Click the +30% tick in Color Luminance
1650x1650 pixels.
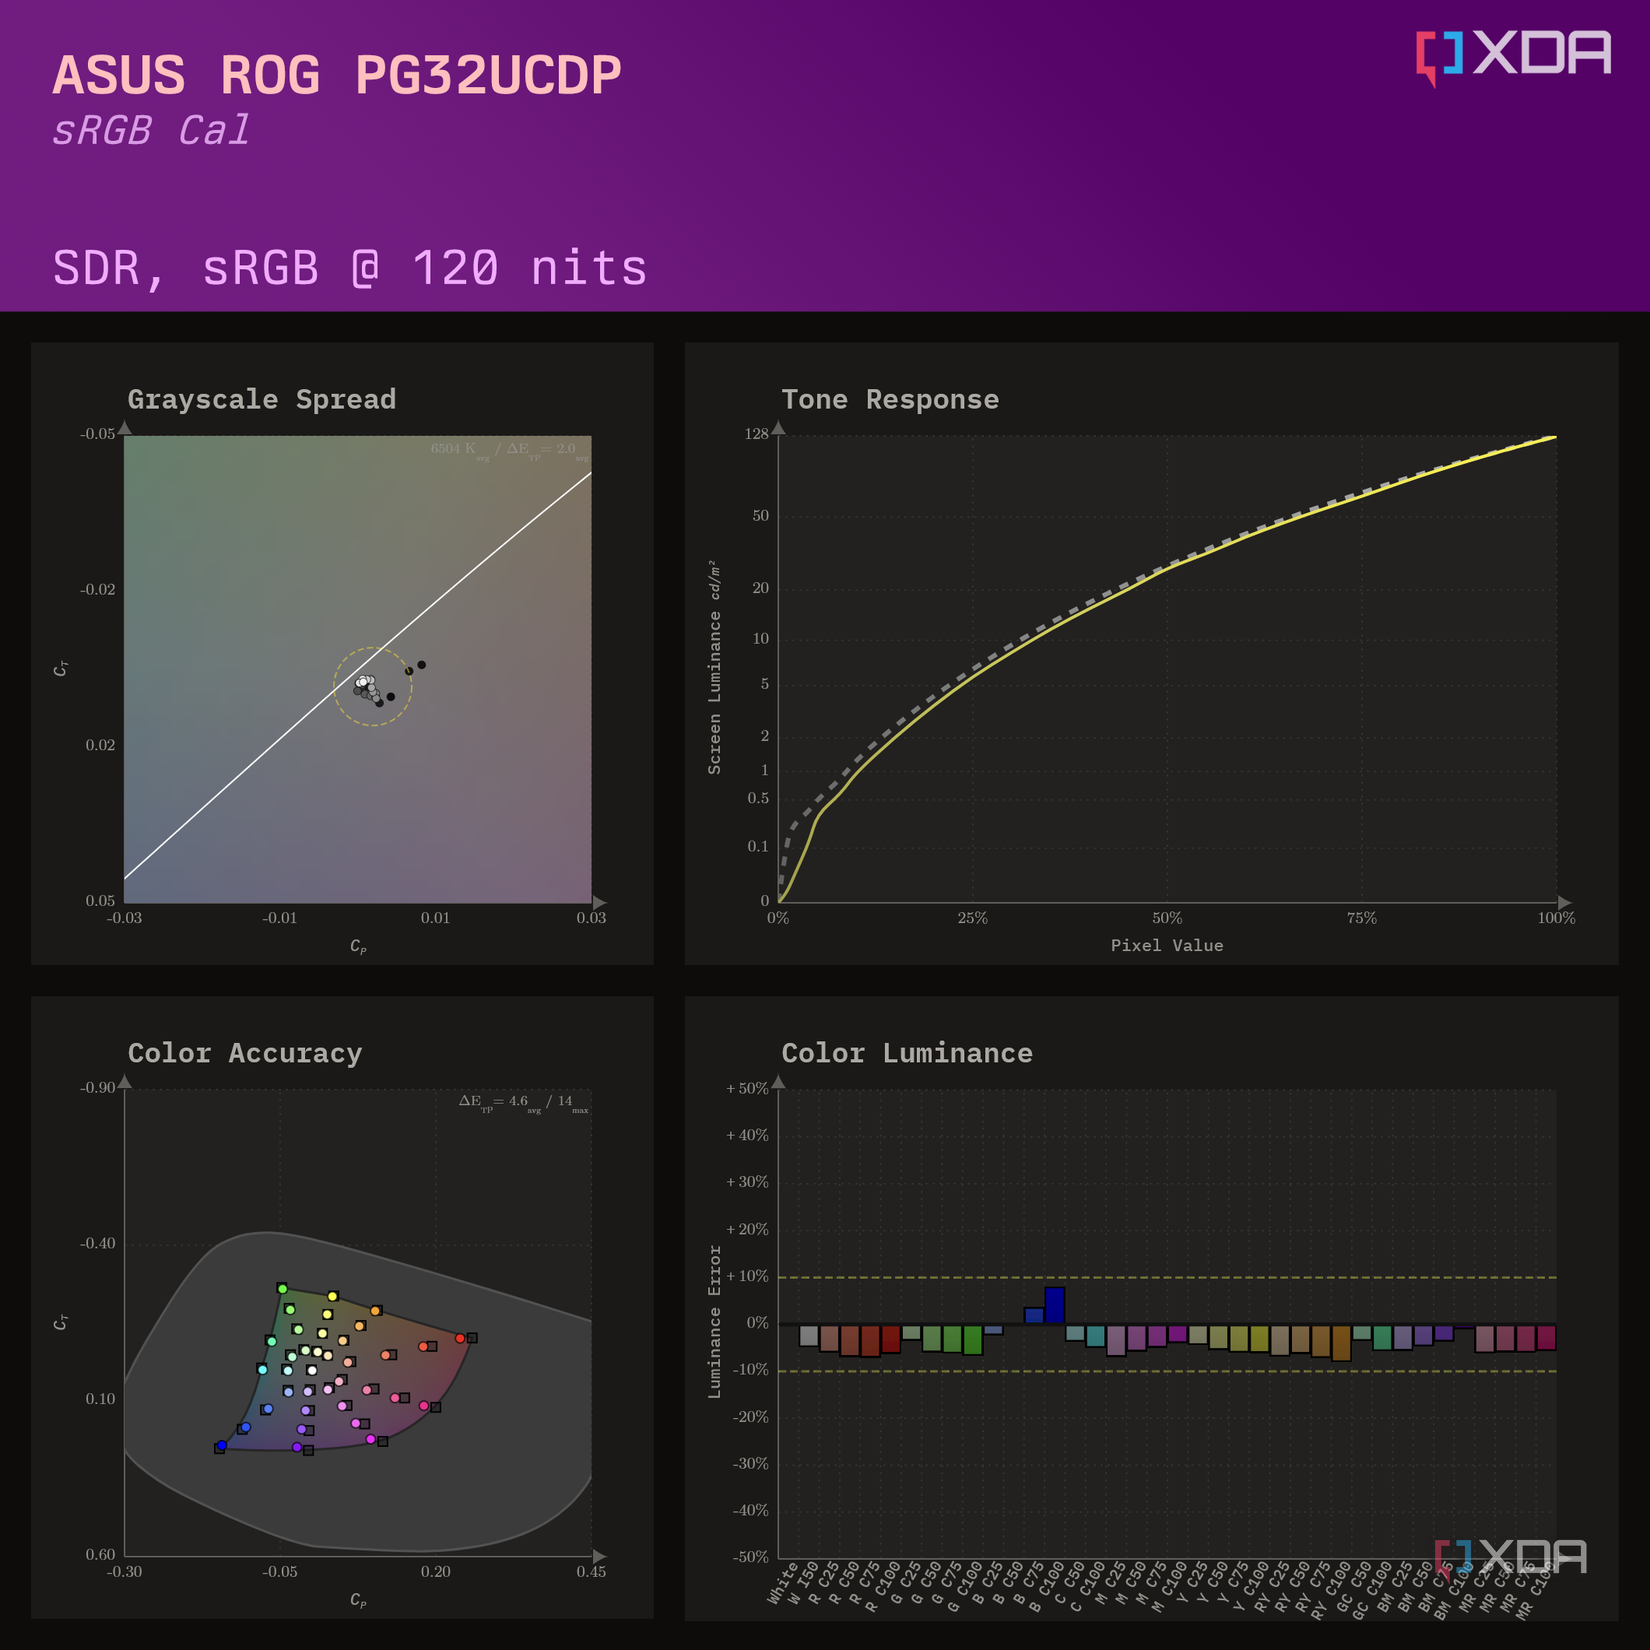(x=747, y=1182)
